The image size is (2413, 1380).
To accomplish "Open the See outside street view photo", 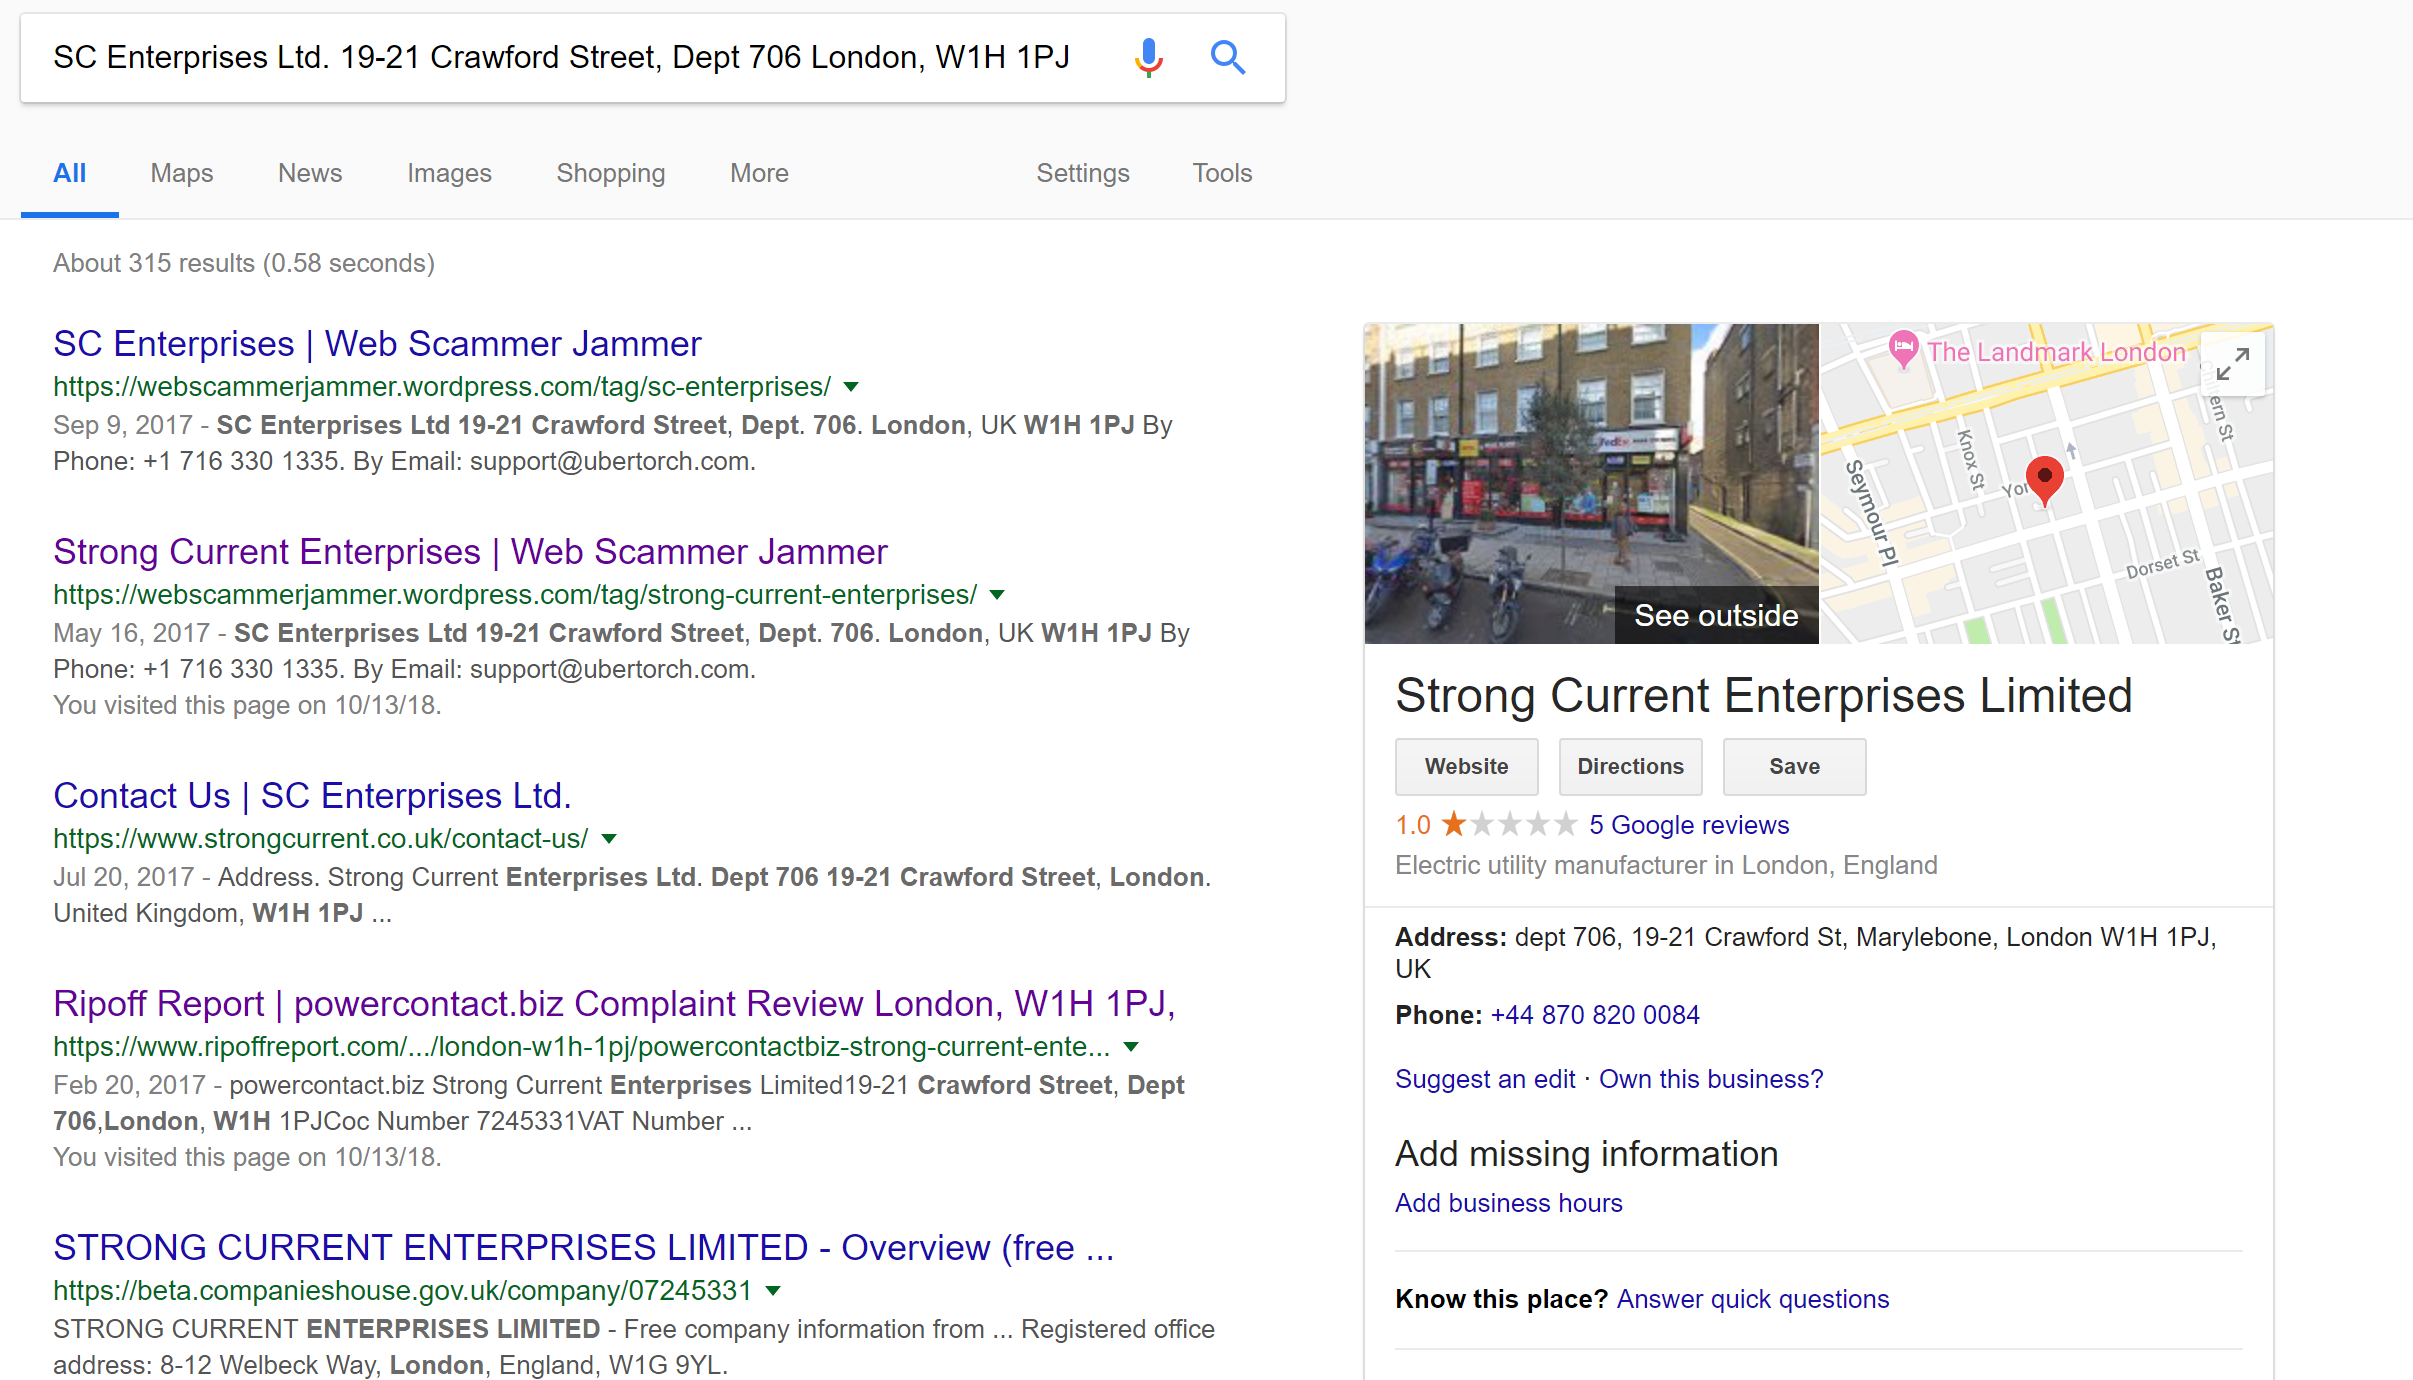I will [x=1591, y=484].
